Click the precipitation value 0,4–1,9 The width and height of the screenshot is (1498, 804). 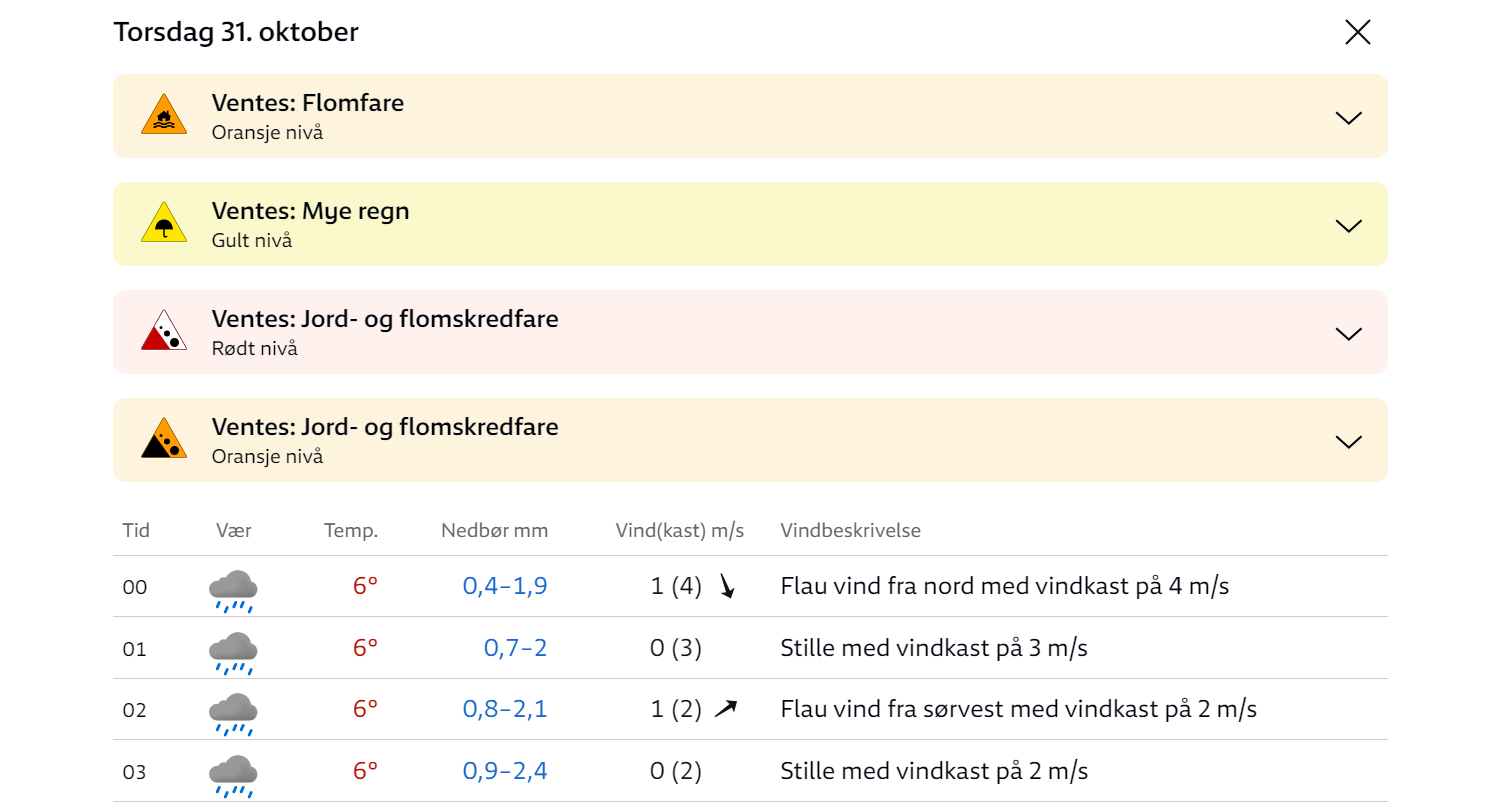point(505,586)
